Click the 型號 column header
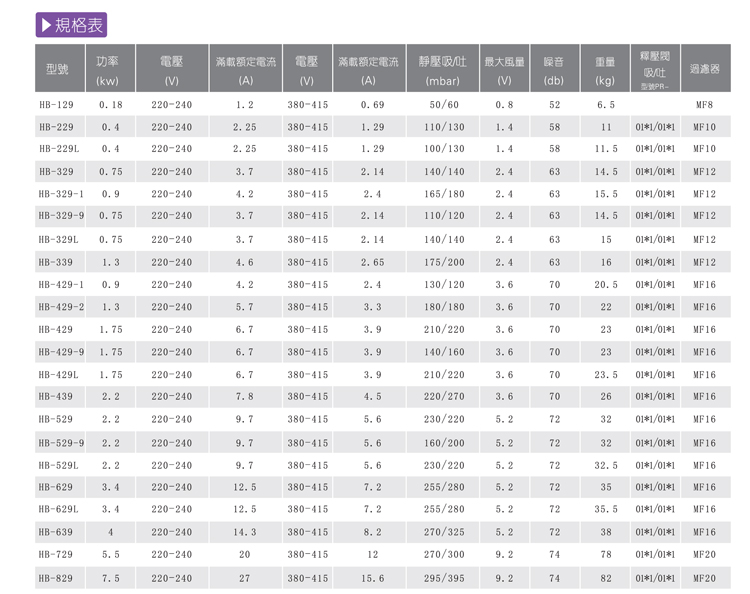750x594 pixels. [x=57, y=71]
